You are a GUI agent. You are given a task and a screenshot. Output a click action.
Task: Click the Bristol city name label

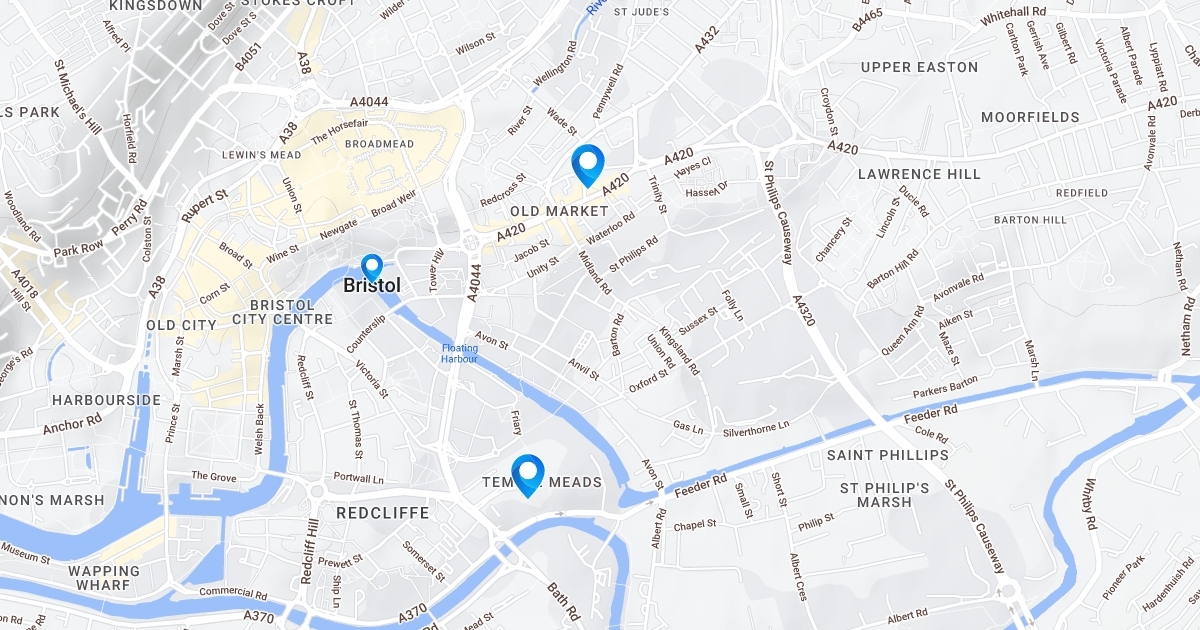click(372, 286)
